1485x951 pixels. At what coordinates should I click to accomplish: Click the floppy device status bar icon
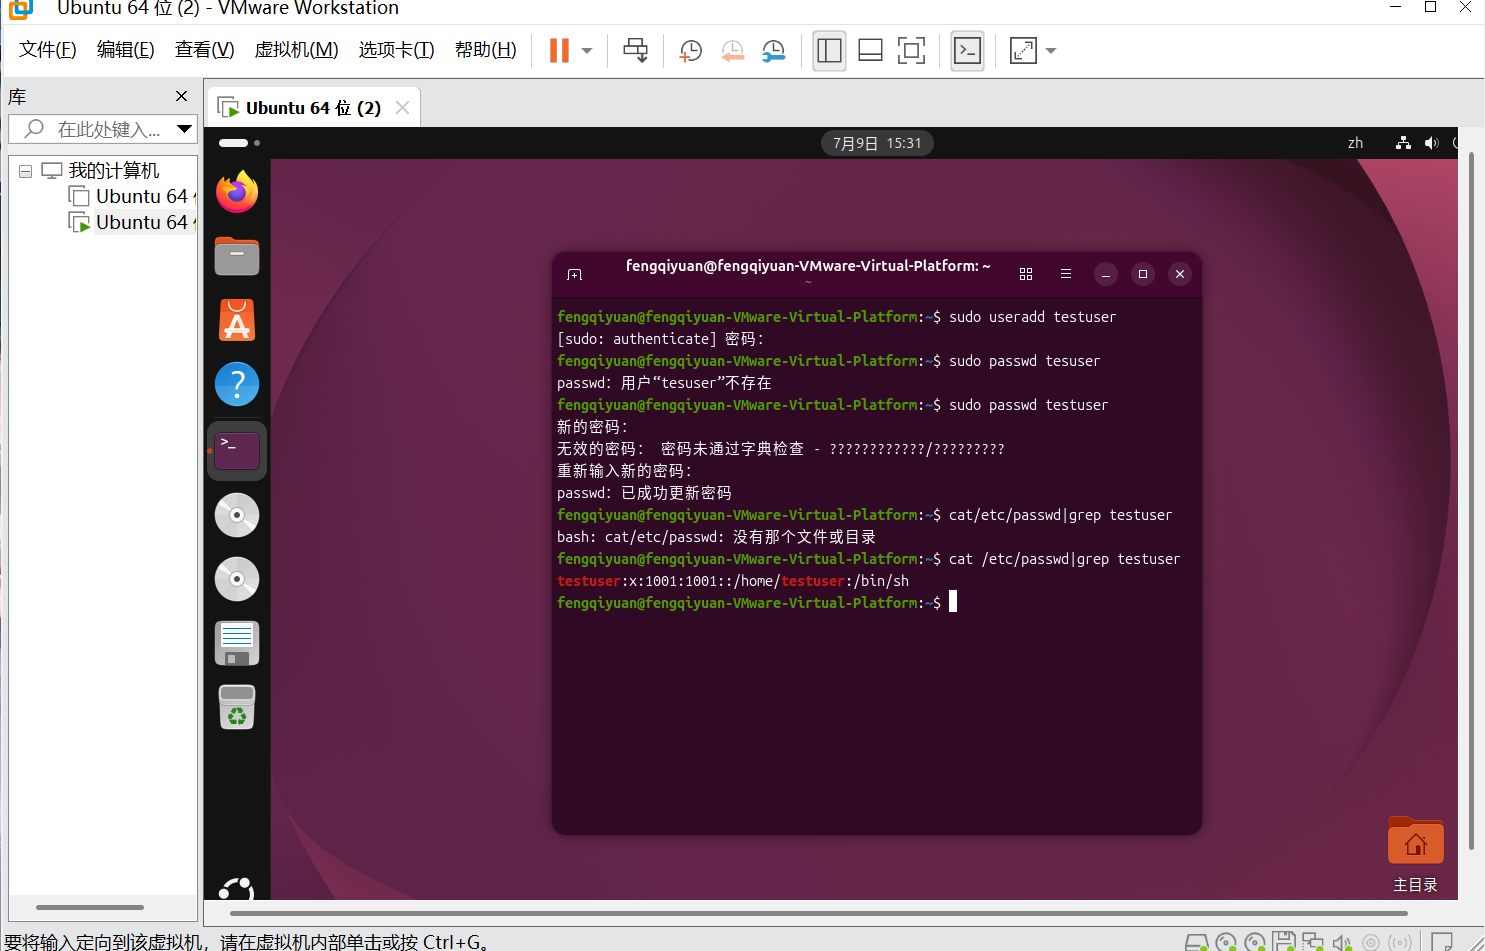[x=1284, y=942]
